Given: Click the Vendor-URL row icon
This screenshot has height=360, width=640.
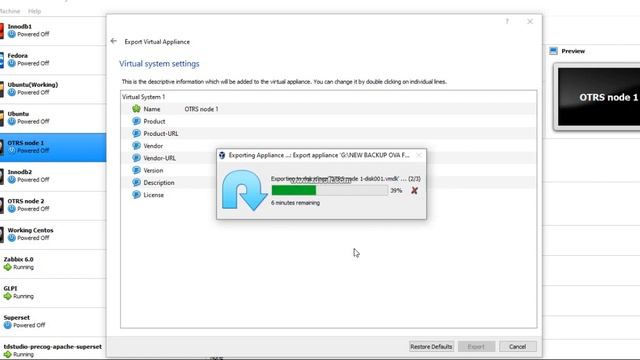Looking at the screenshot, I should point(136,158).
